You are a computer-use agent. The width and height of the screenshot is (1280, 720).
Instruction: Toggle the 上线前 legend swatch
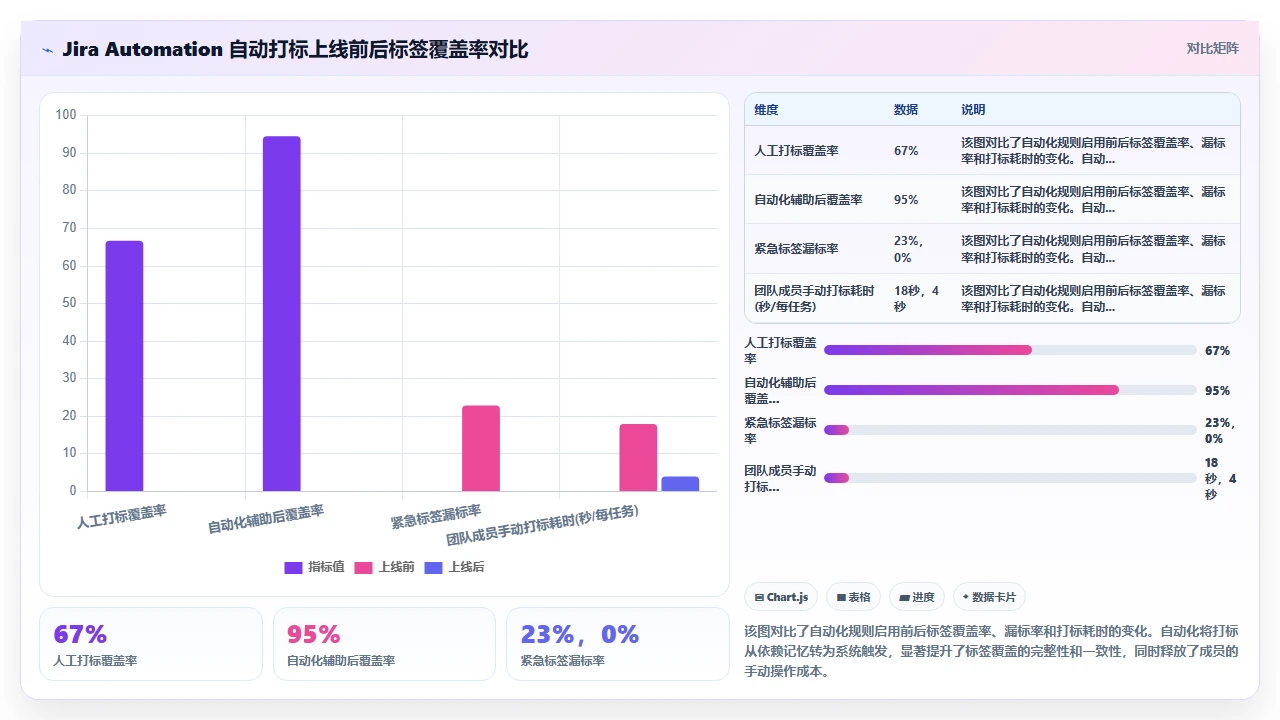tap(363, 567)
